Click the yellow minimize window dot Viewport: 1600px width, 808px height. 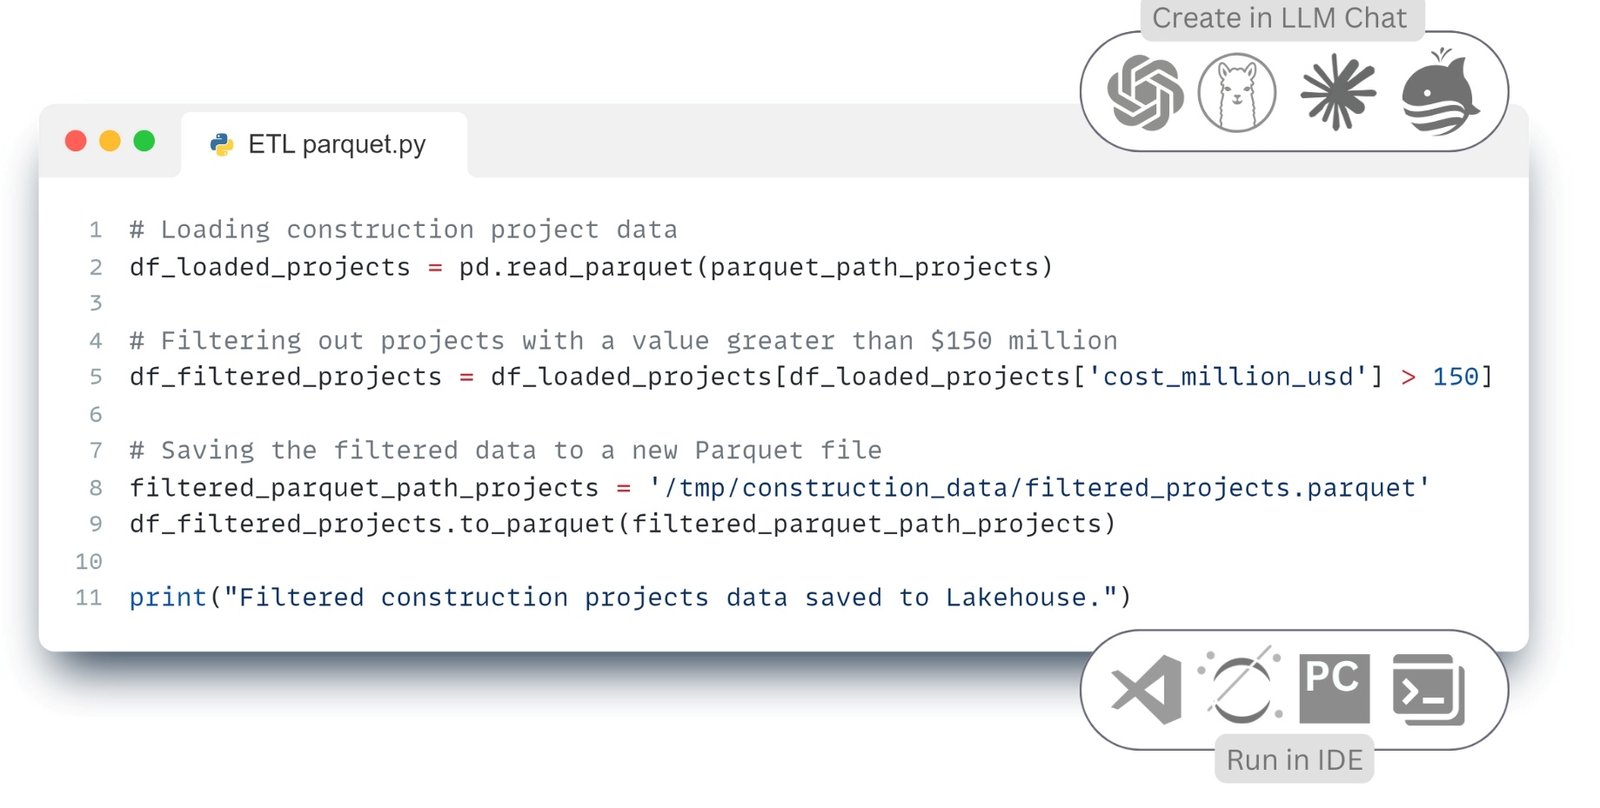click(x=110, y=141)
